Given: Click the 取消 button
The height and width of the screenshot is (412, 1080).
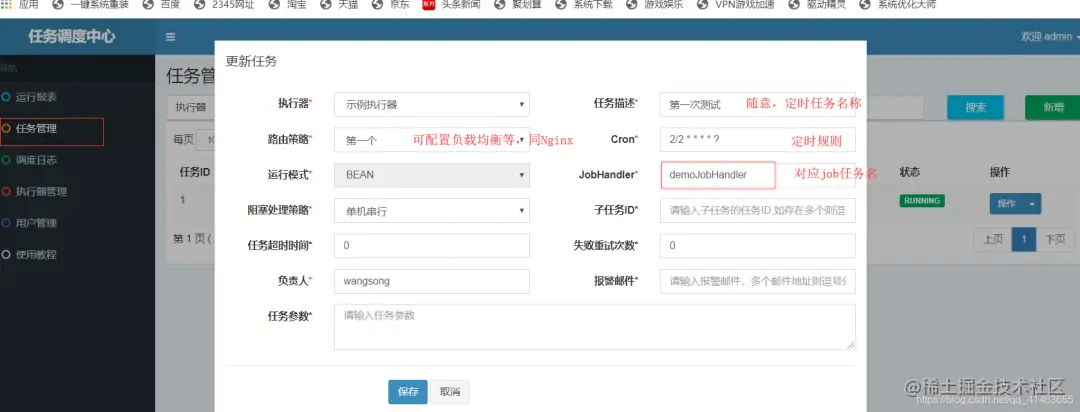Looking at the screenshot, I should (450, 392).
